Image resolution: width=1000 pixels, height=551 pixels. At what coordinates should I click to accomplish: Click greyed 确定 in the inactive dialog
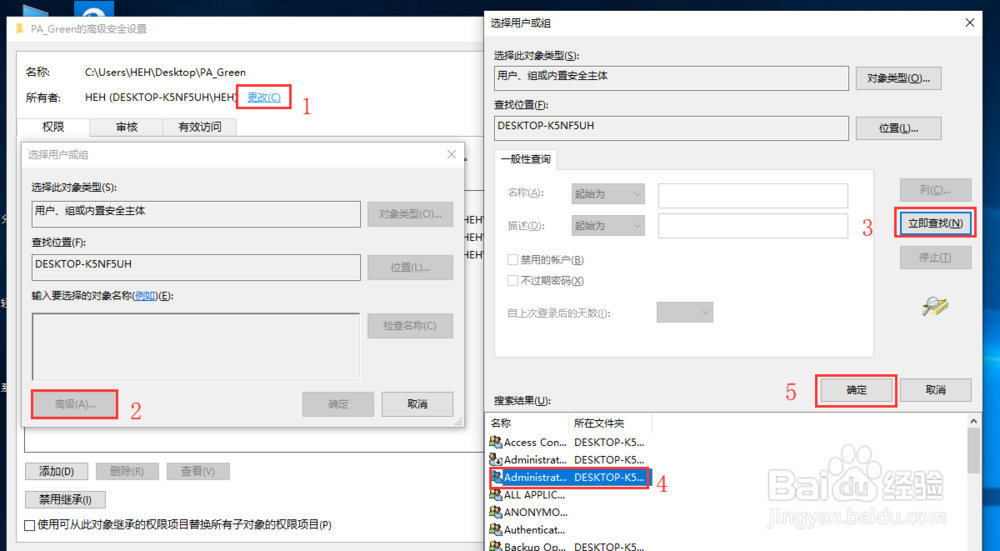click(x=338, y=404)
